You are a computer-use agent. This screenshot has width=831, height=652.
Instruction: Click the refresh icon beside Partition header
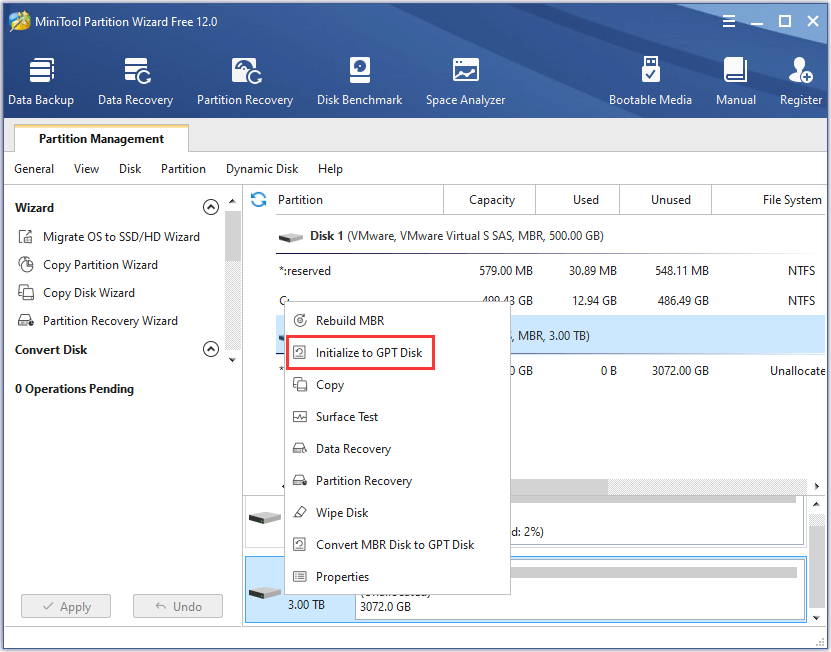[x=259, y=200]
